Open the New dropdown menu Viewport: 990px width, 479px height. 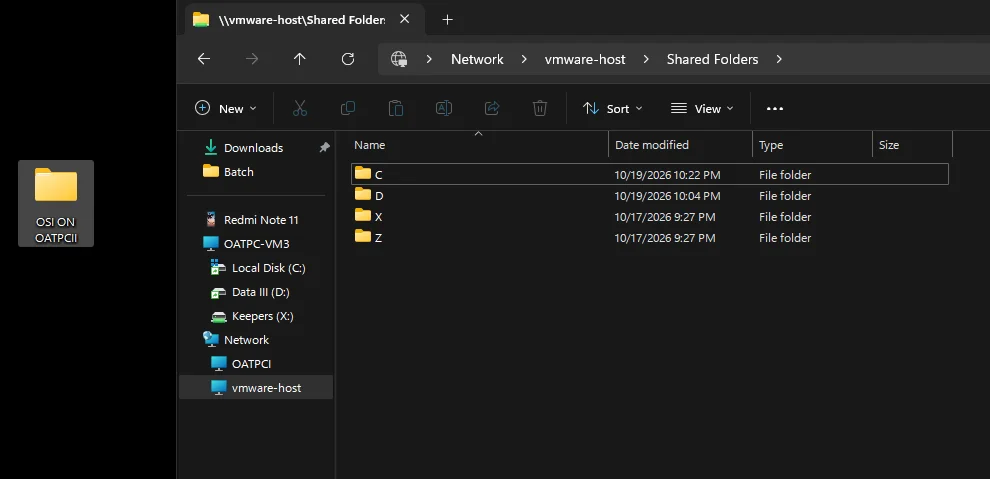[x=225, y=109]
